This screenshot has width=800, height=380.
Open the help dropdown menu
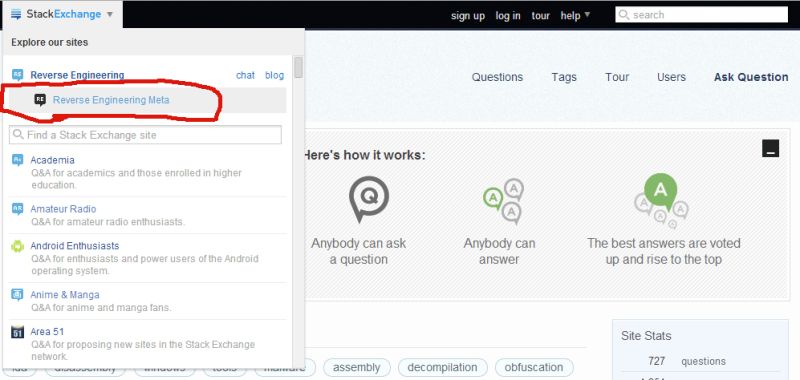click(x=575, y=15)
